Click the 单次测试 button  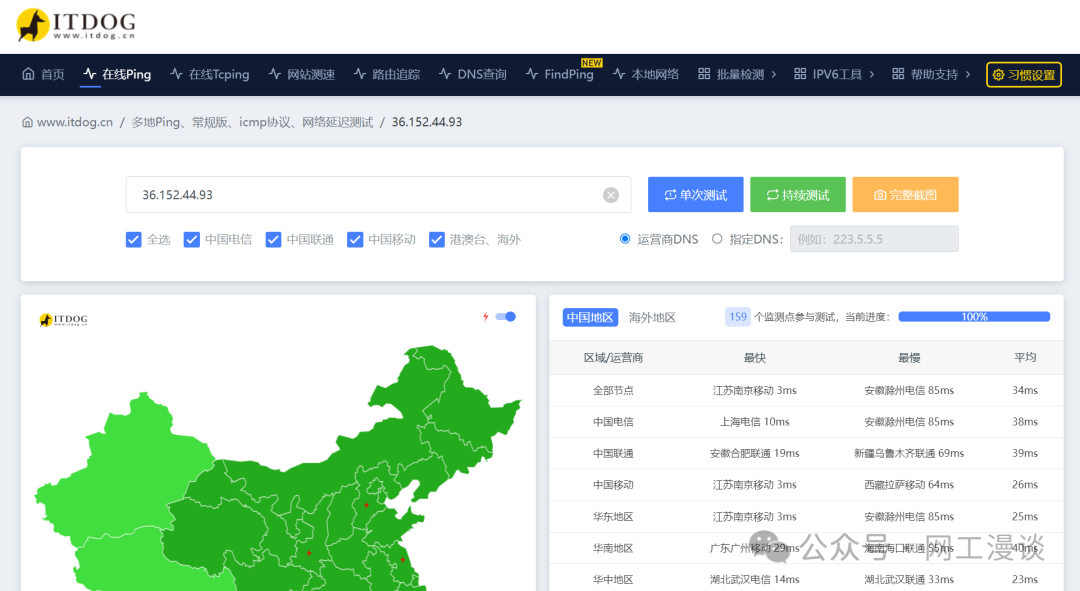pos(696,194)
